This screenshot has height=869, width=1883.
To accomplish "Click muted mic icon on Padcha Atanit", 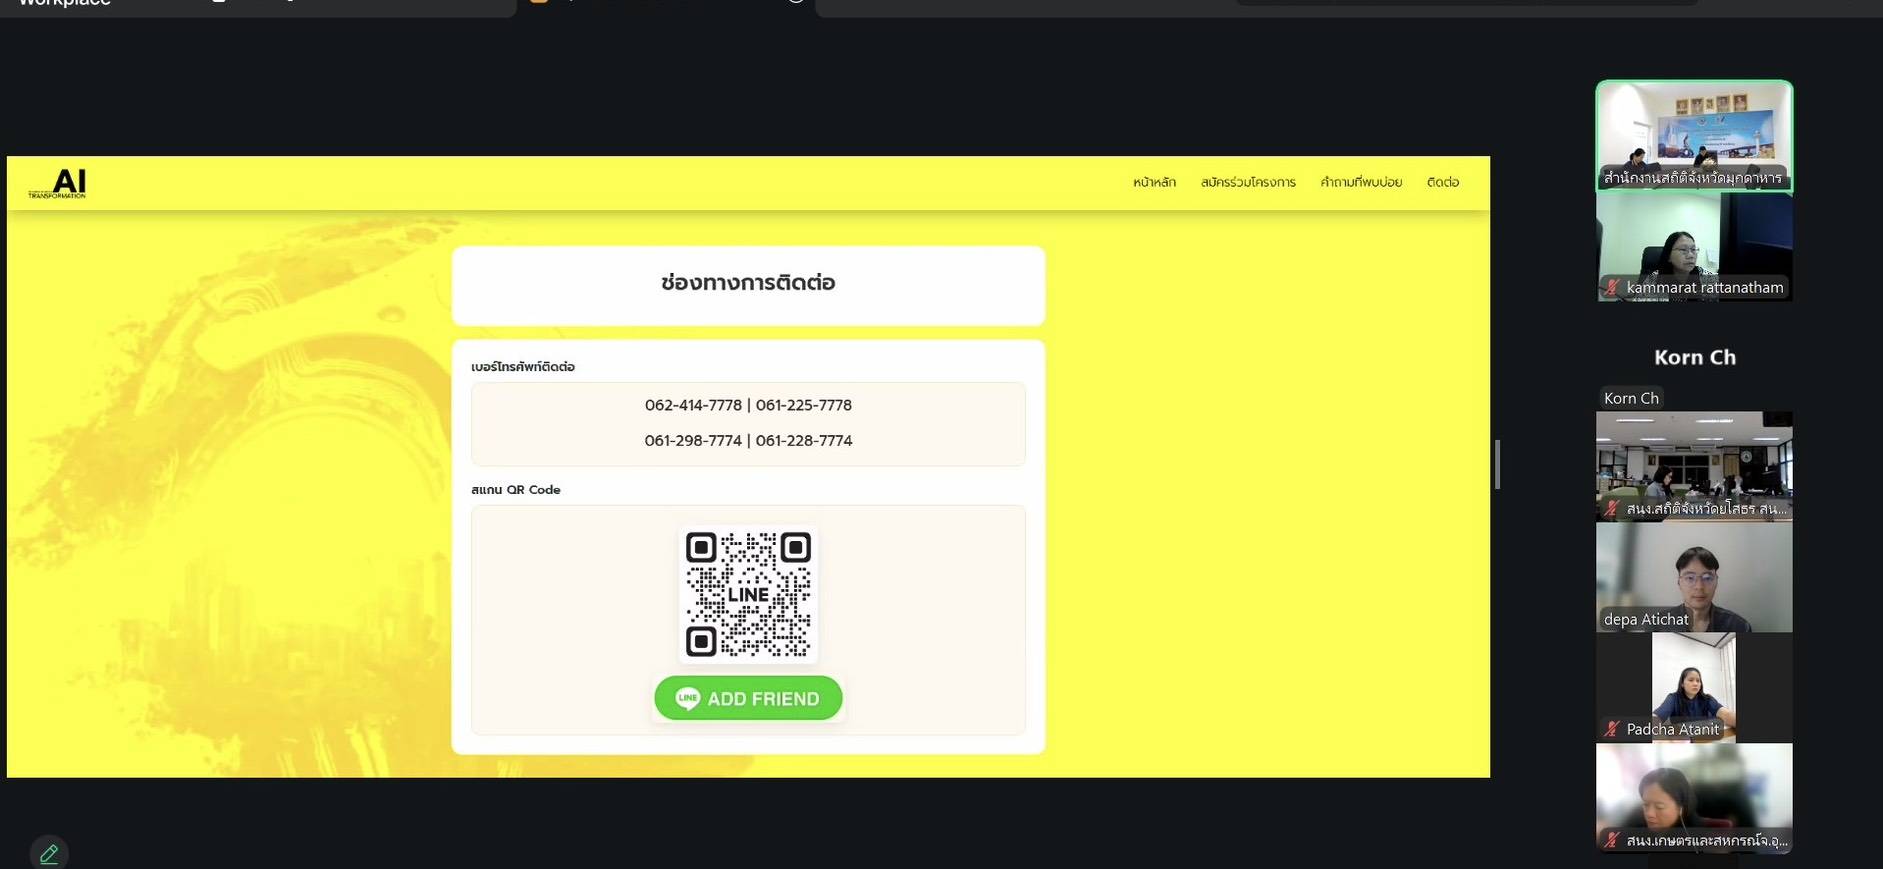I will click(x=1611, y=729).
